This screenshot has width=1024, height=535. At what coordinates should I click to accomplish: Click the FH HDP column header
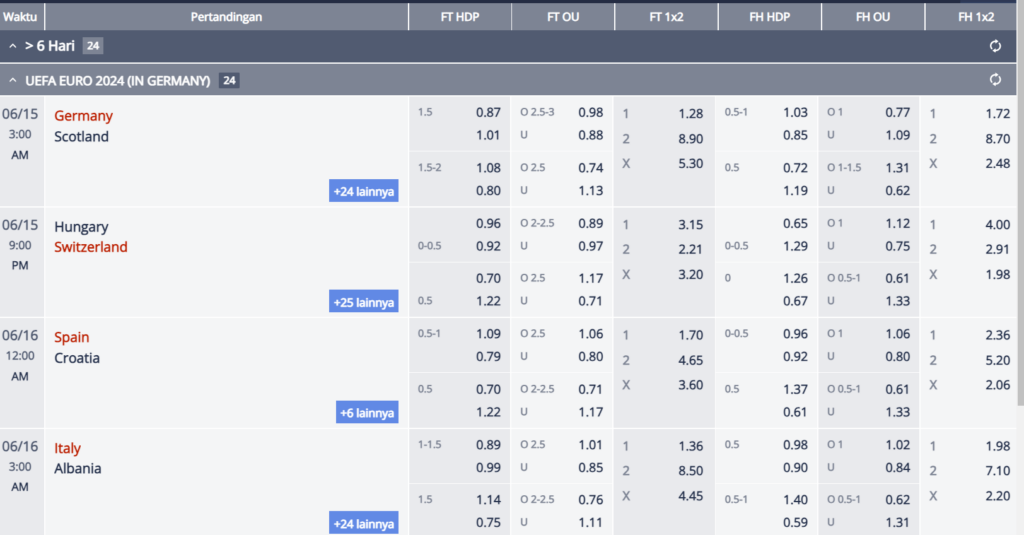769,17
